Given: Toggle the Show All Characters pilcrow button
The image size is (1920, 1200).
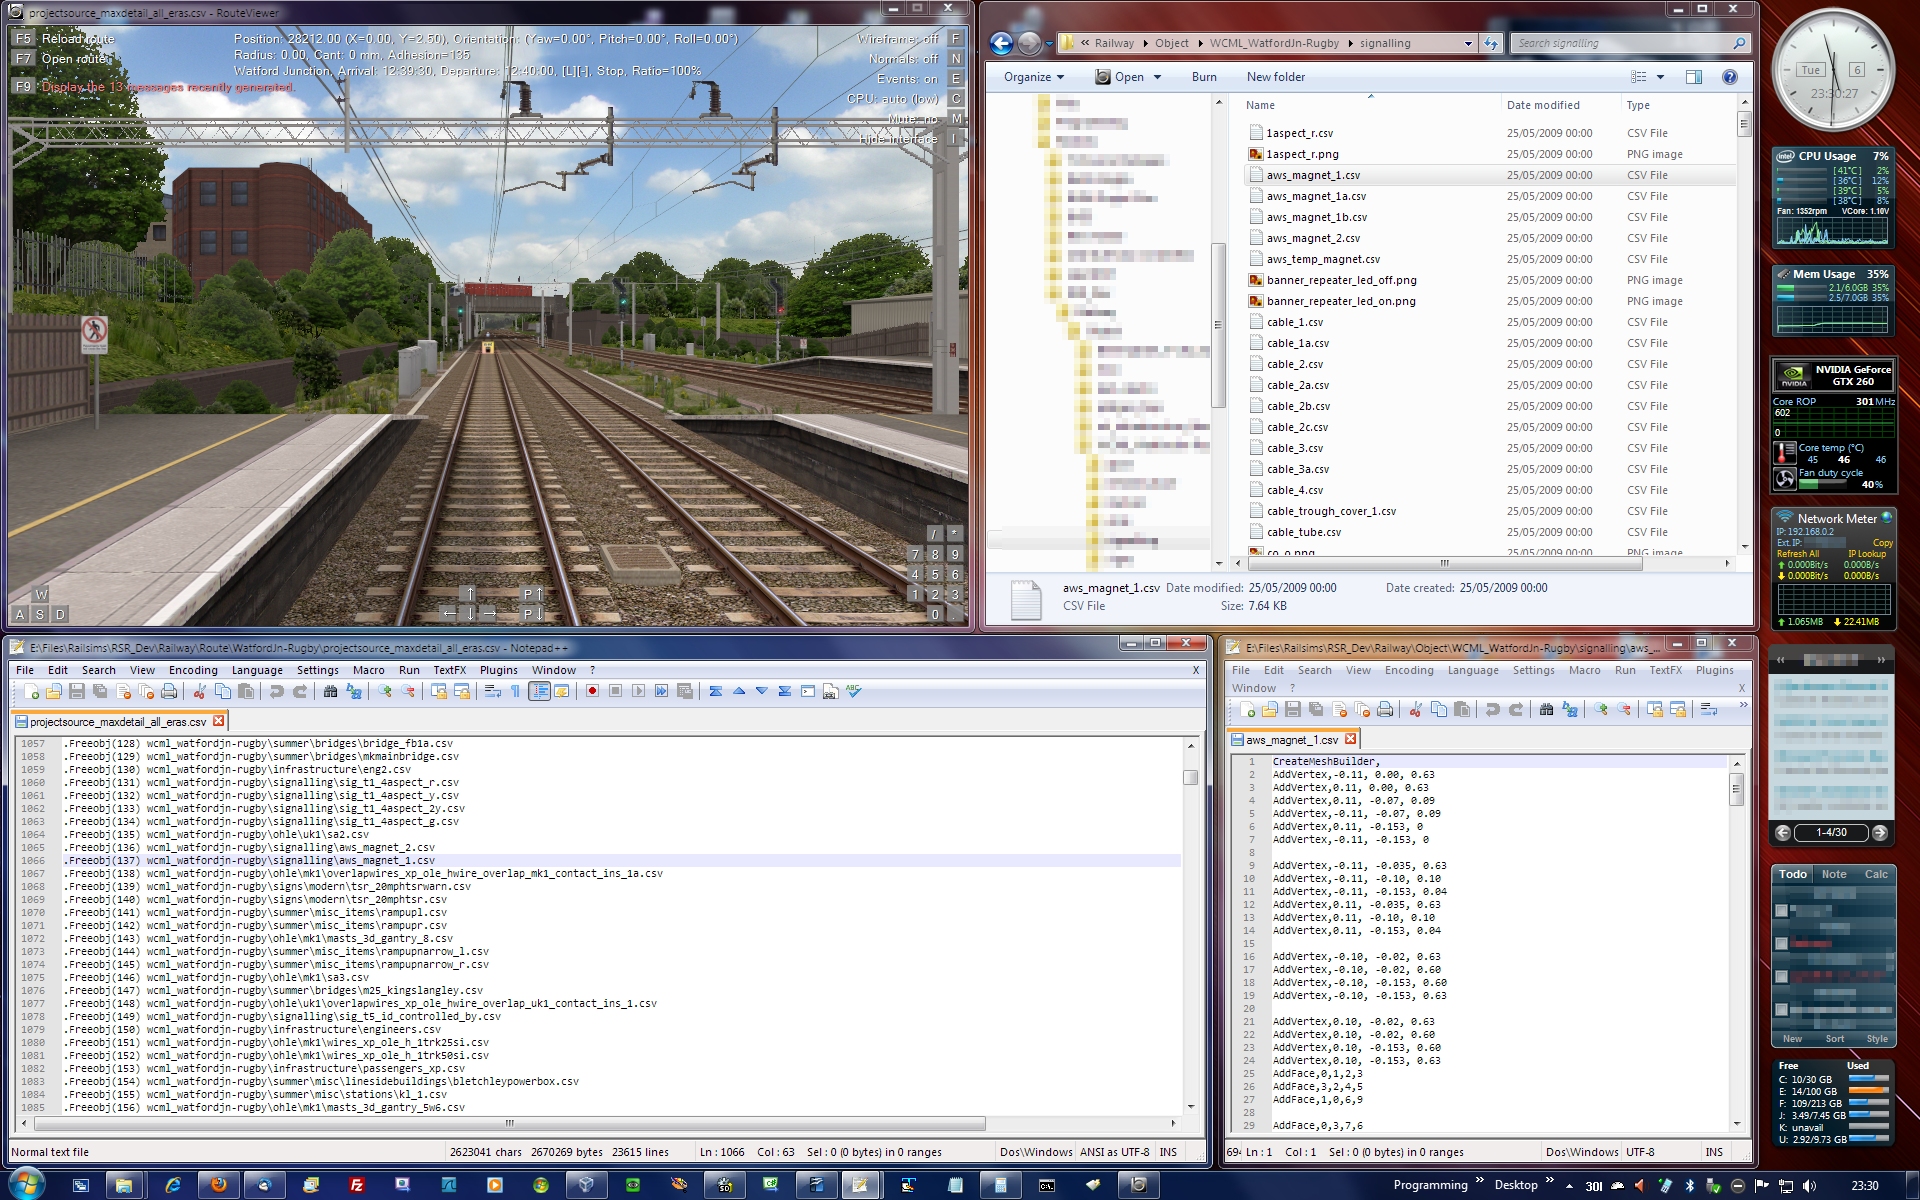Looking at the screenshot, I should 516,691.
